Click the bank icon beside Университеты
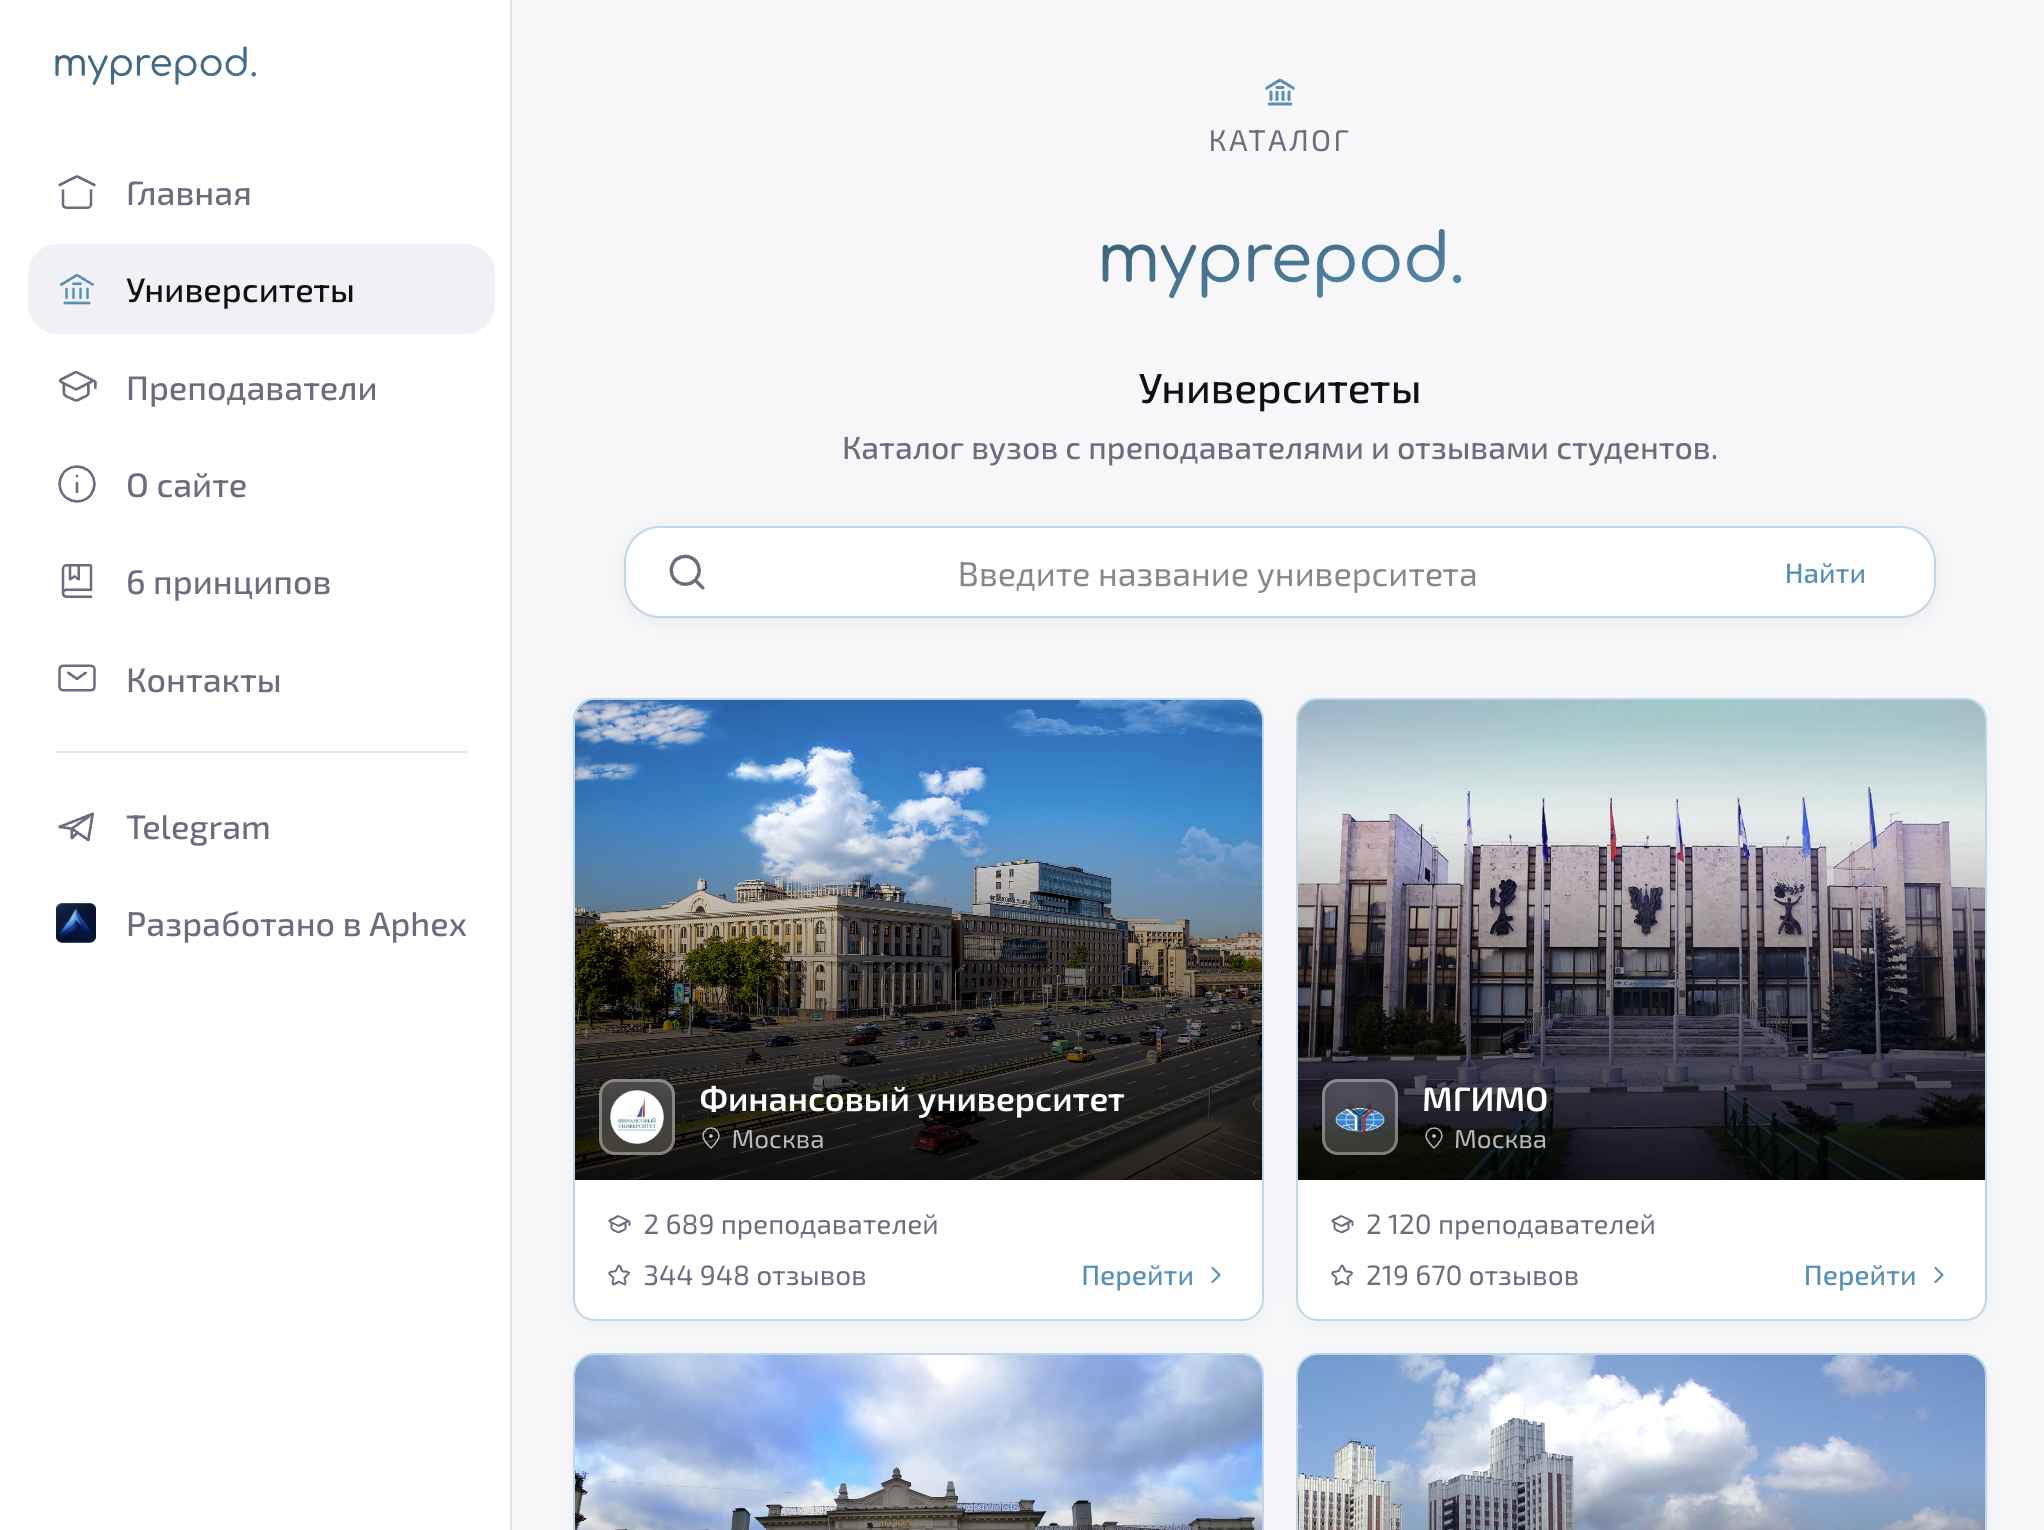The height and width of the screenshot is (1530, 2044). 77,290
